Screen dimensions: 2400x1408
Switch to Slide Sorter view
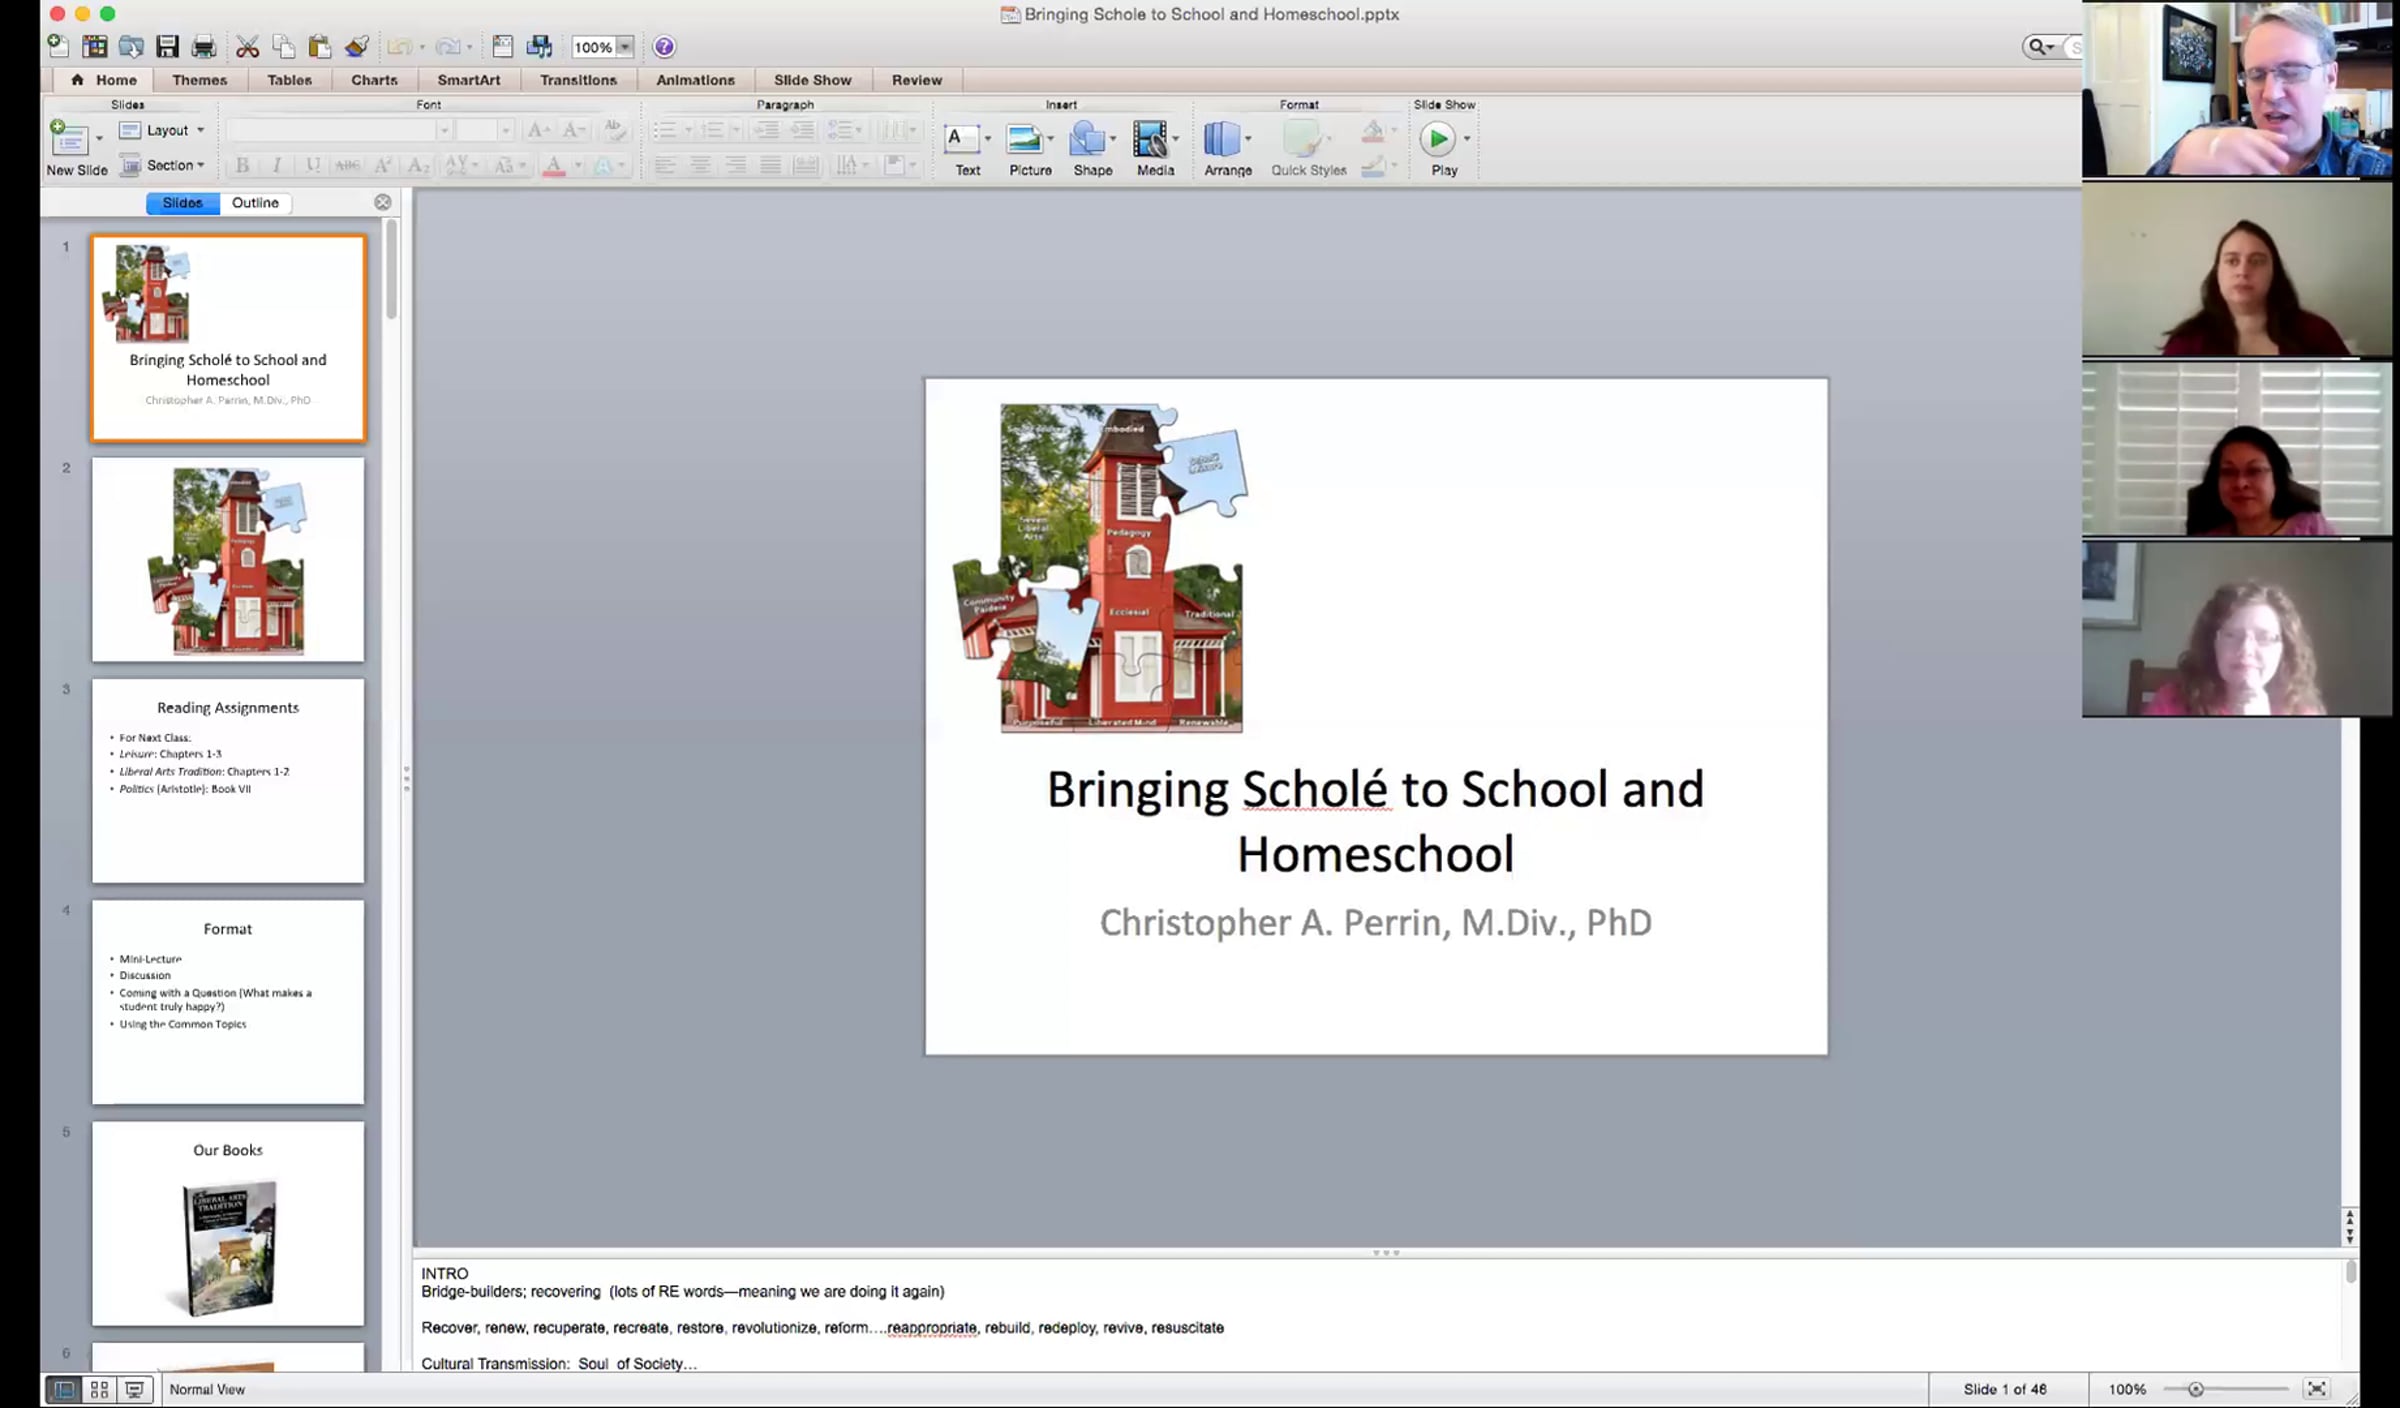coord(99,1389)
